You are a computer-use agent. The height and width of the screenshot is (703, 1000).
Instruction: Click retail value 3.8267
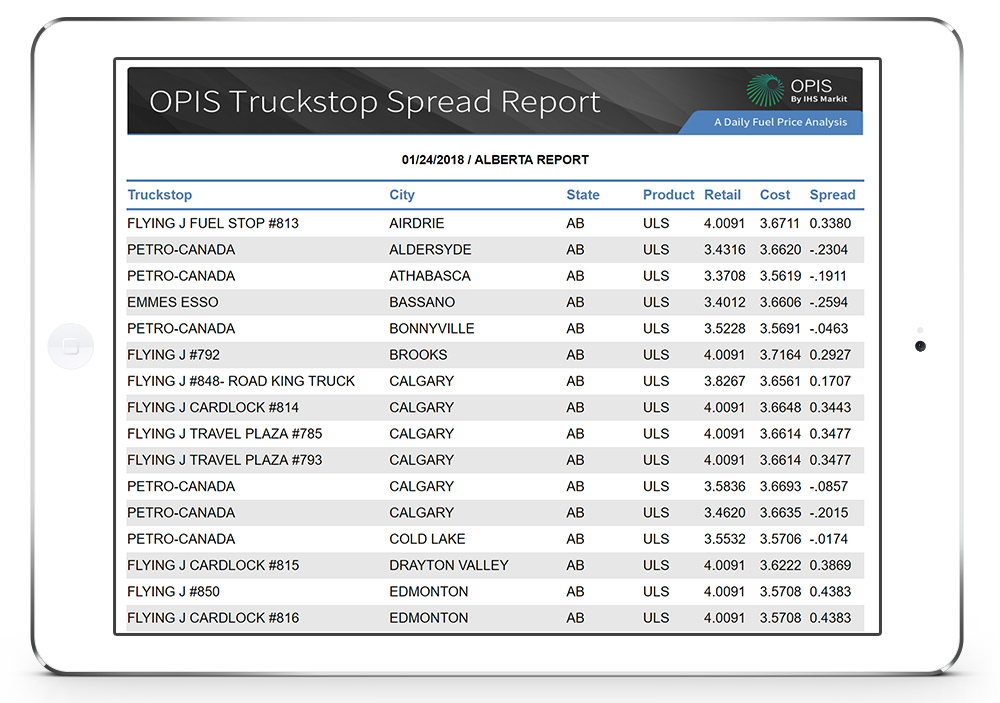click(x=724, y=381)
